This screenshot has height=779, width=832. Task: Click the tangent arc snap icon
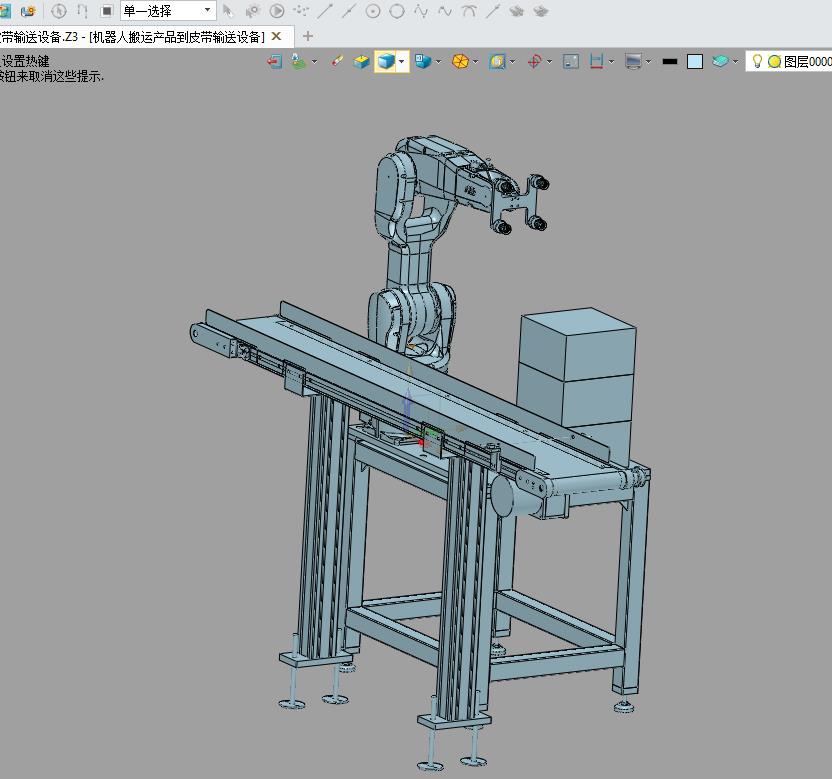[469, 11]
